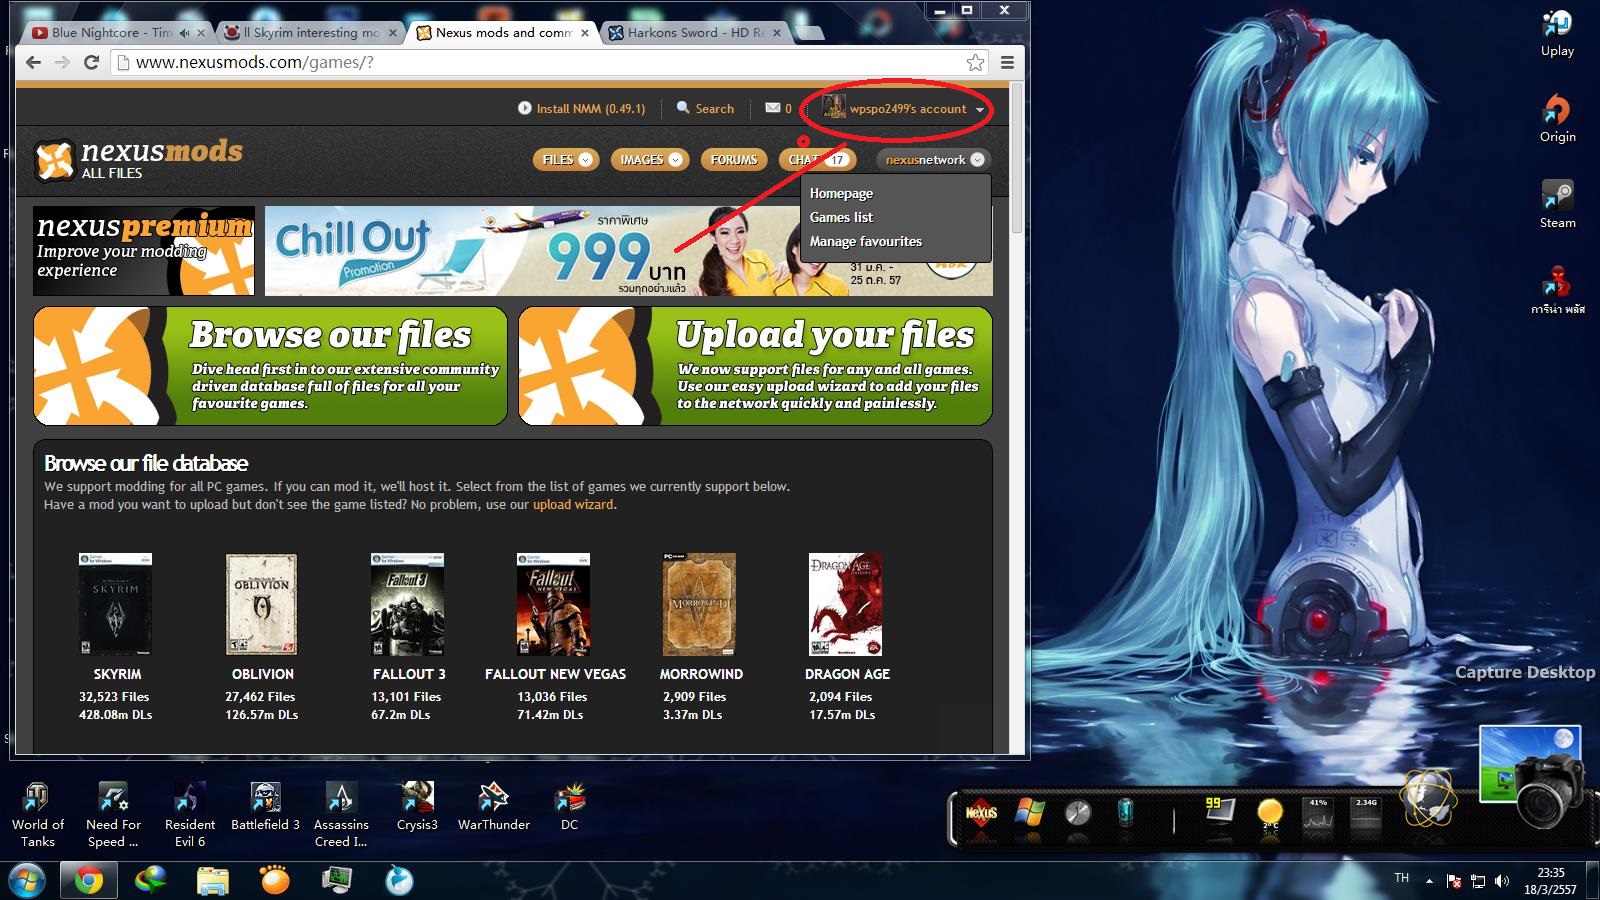Image resolution: width=1600 pixels, height=900 pixels.
Task: Select the Battlefield 3 desktop shortcut
Action: click(265, 807)
